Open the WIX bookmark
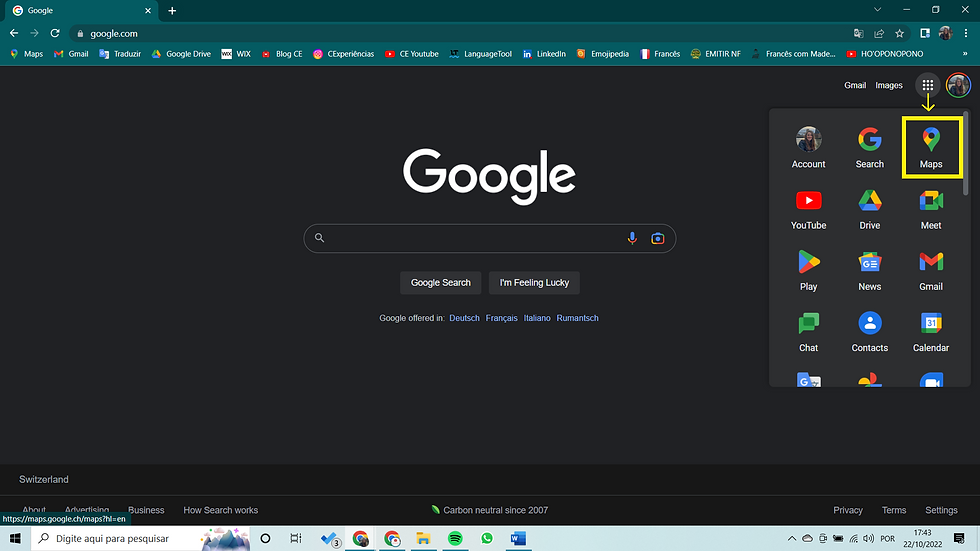 (236, 54)
